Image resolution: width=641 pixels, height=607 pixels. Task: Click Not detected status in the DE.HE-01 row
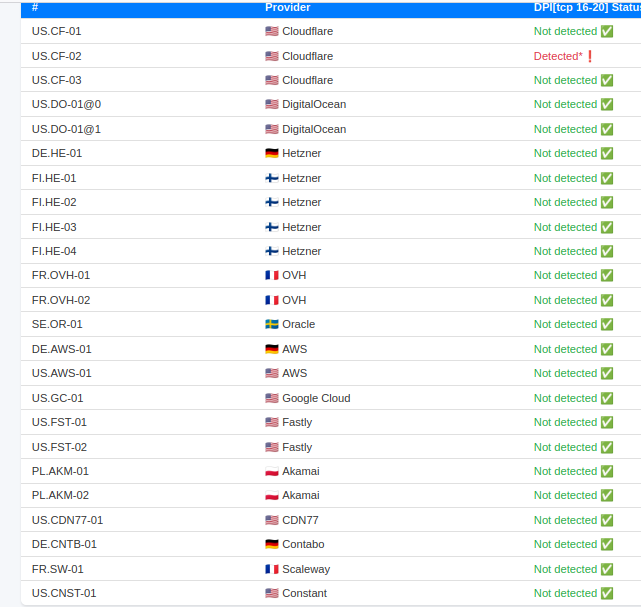point(565,154)
